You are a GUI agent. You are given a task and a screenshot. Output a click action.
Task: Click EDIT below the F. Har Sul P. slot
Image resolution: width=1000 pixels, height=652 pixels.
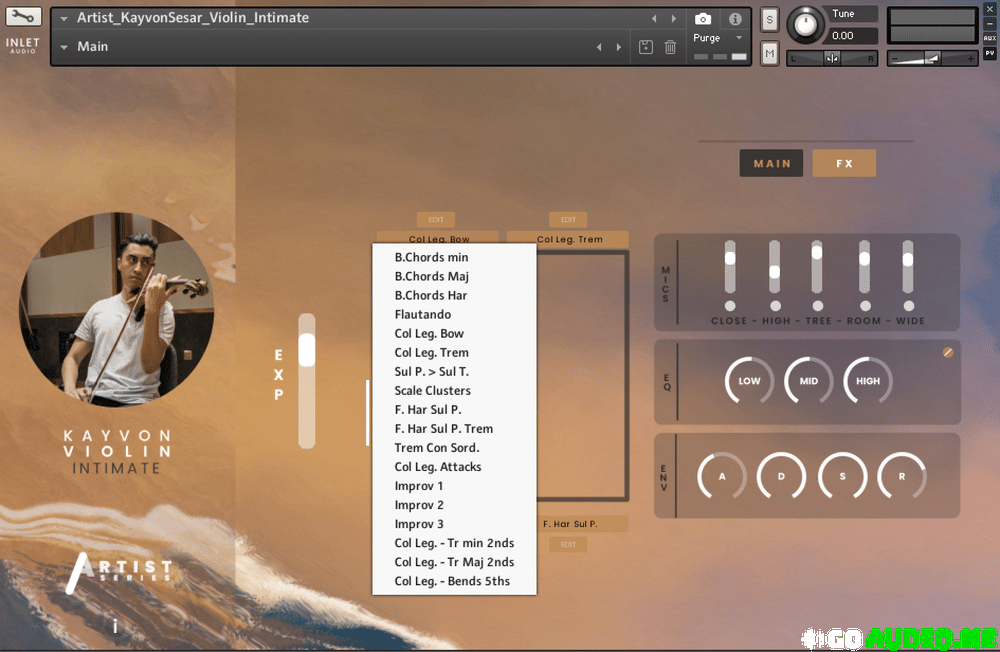pos(568,544)
